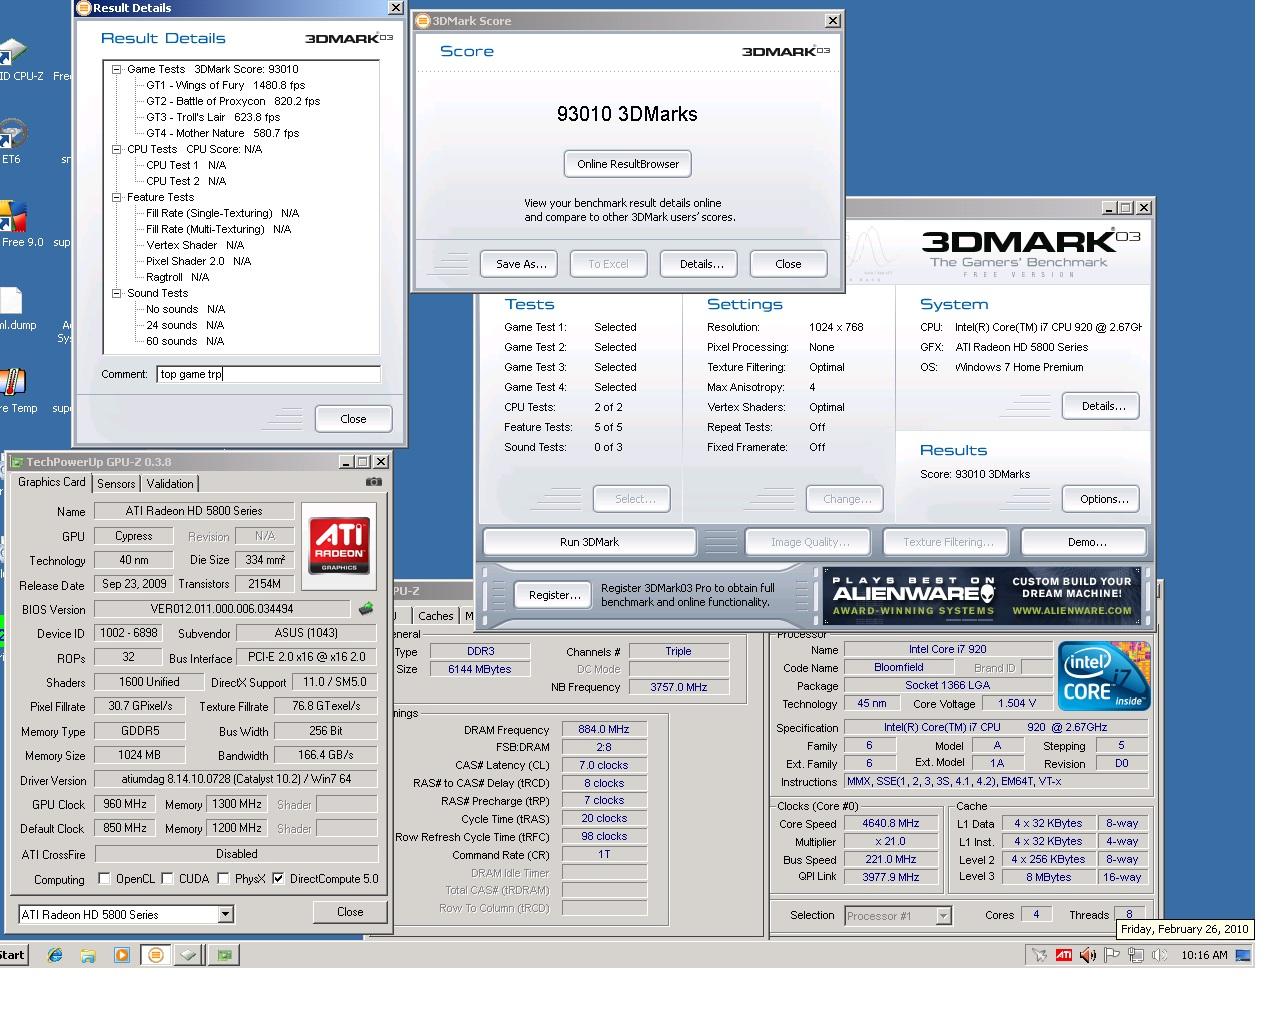This screenshot has width=1280, height=1024.
Task: Click the ATI Radeon logo in GPU-Z
Action: [339, 546]
